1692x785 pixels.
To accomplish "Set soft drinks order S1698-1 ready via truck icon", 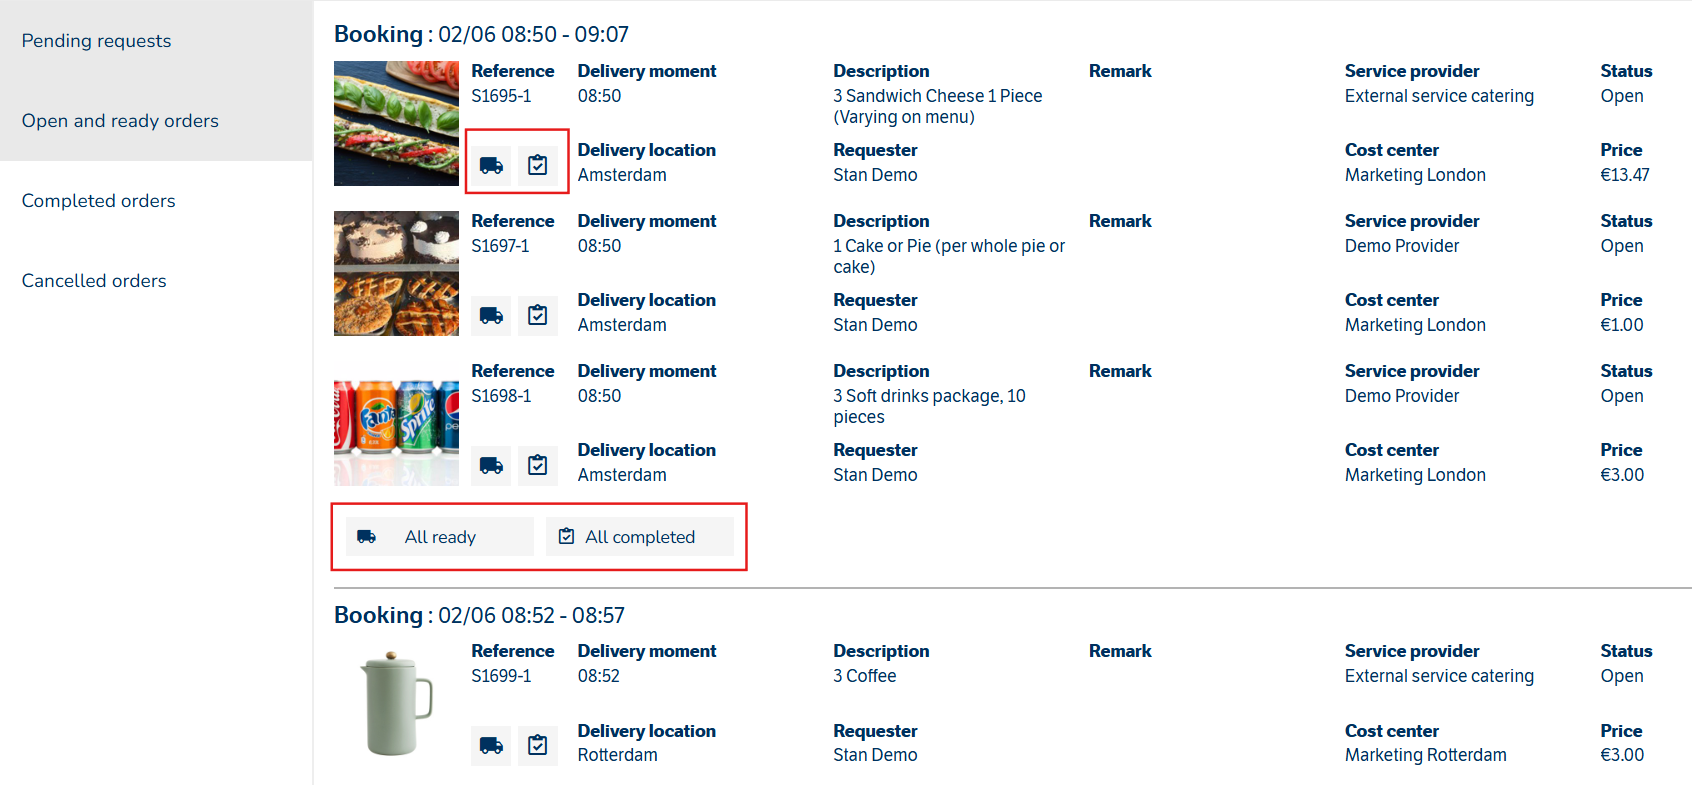I will [491, 465].
